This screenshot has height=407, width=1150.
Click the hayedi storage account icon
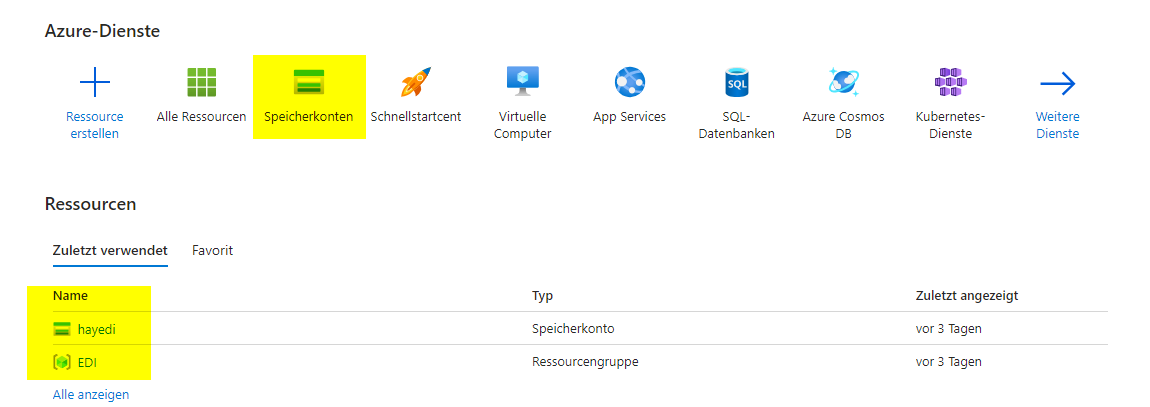[63, 328]
